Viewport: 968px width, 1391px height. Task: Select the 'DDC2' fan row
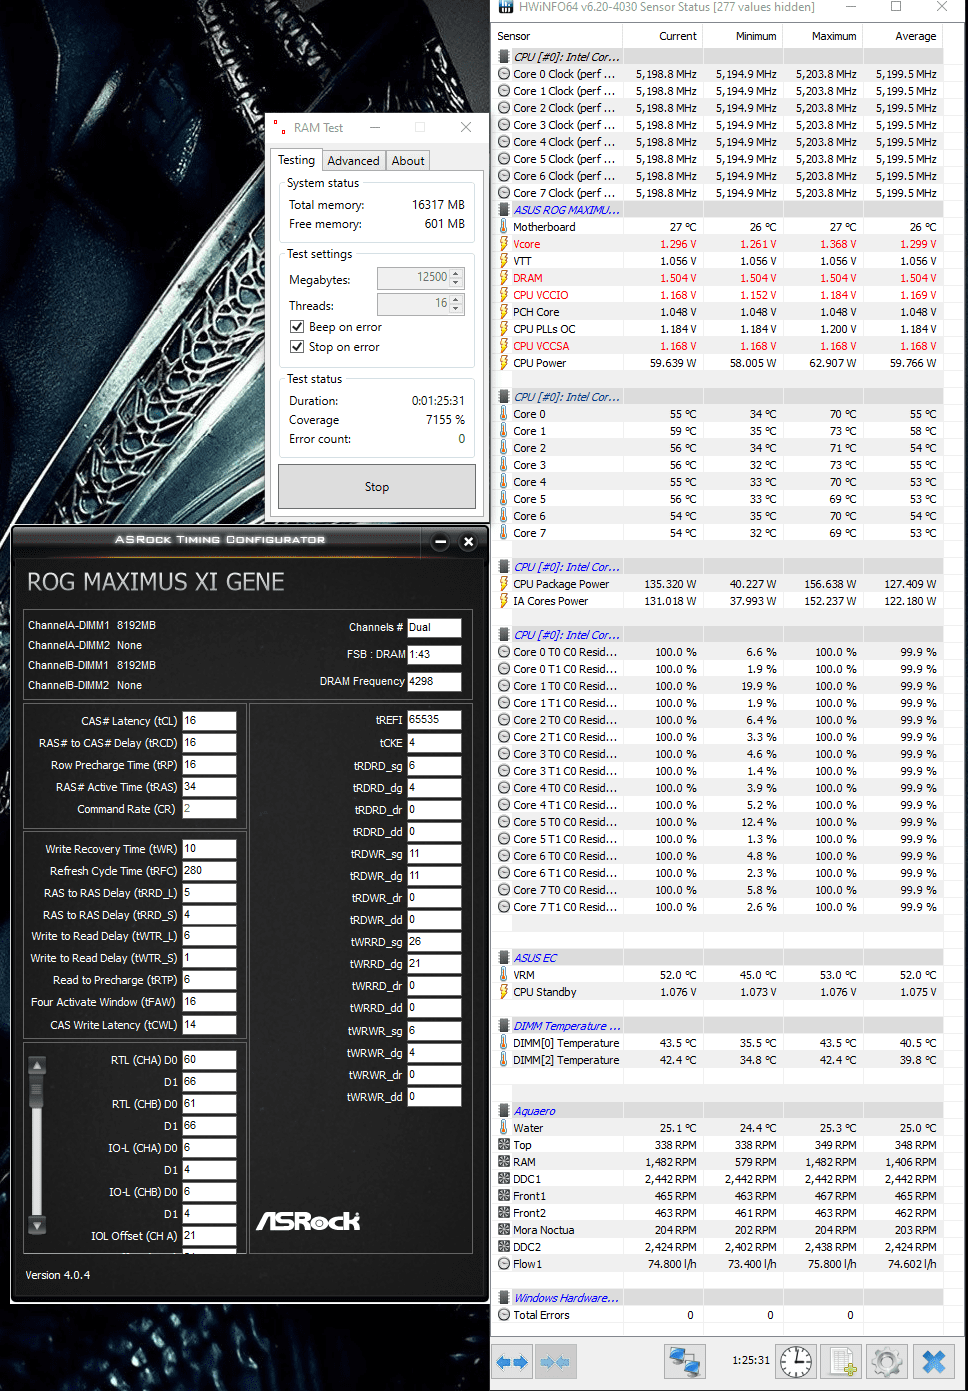coord(719,1247)
